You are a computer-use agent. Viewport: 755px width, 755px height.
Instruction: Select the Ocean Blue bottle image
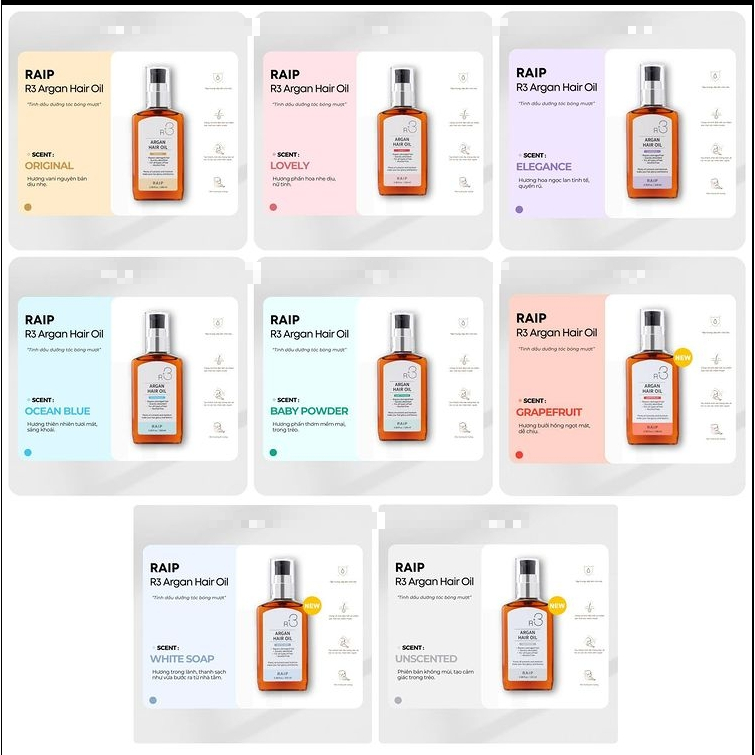[157, 377]
